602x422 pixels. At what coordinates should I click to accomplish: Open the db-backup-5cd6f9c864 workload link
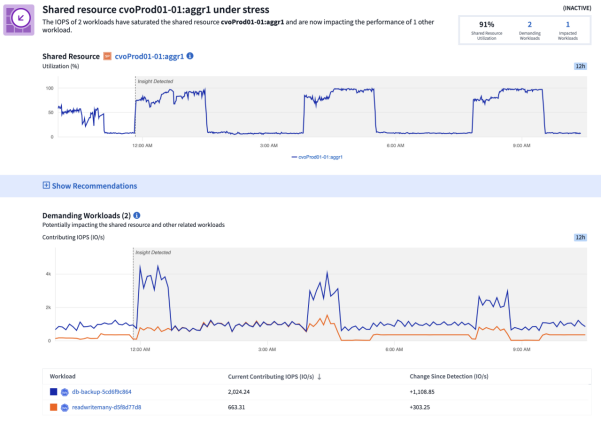(x=102, y=392)
